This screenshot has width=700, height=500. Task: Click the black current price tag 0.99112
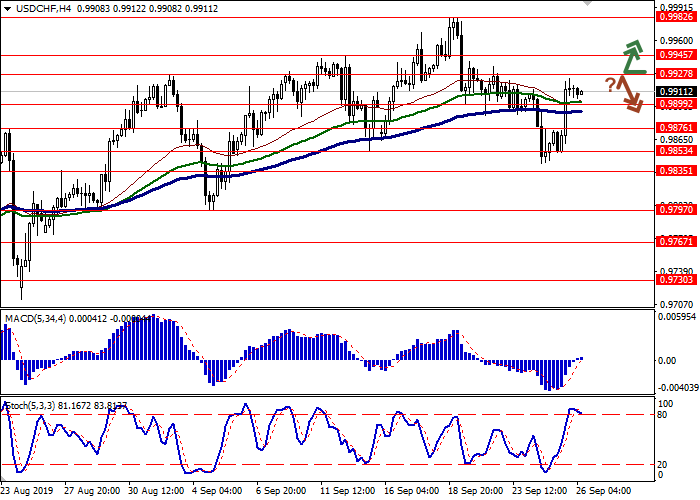[675, 91]
